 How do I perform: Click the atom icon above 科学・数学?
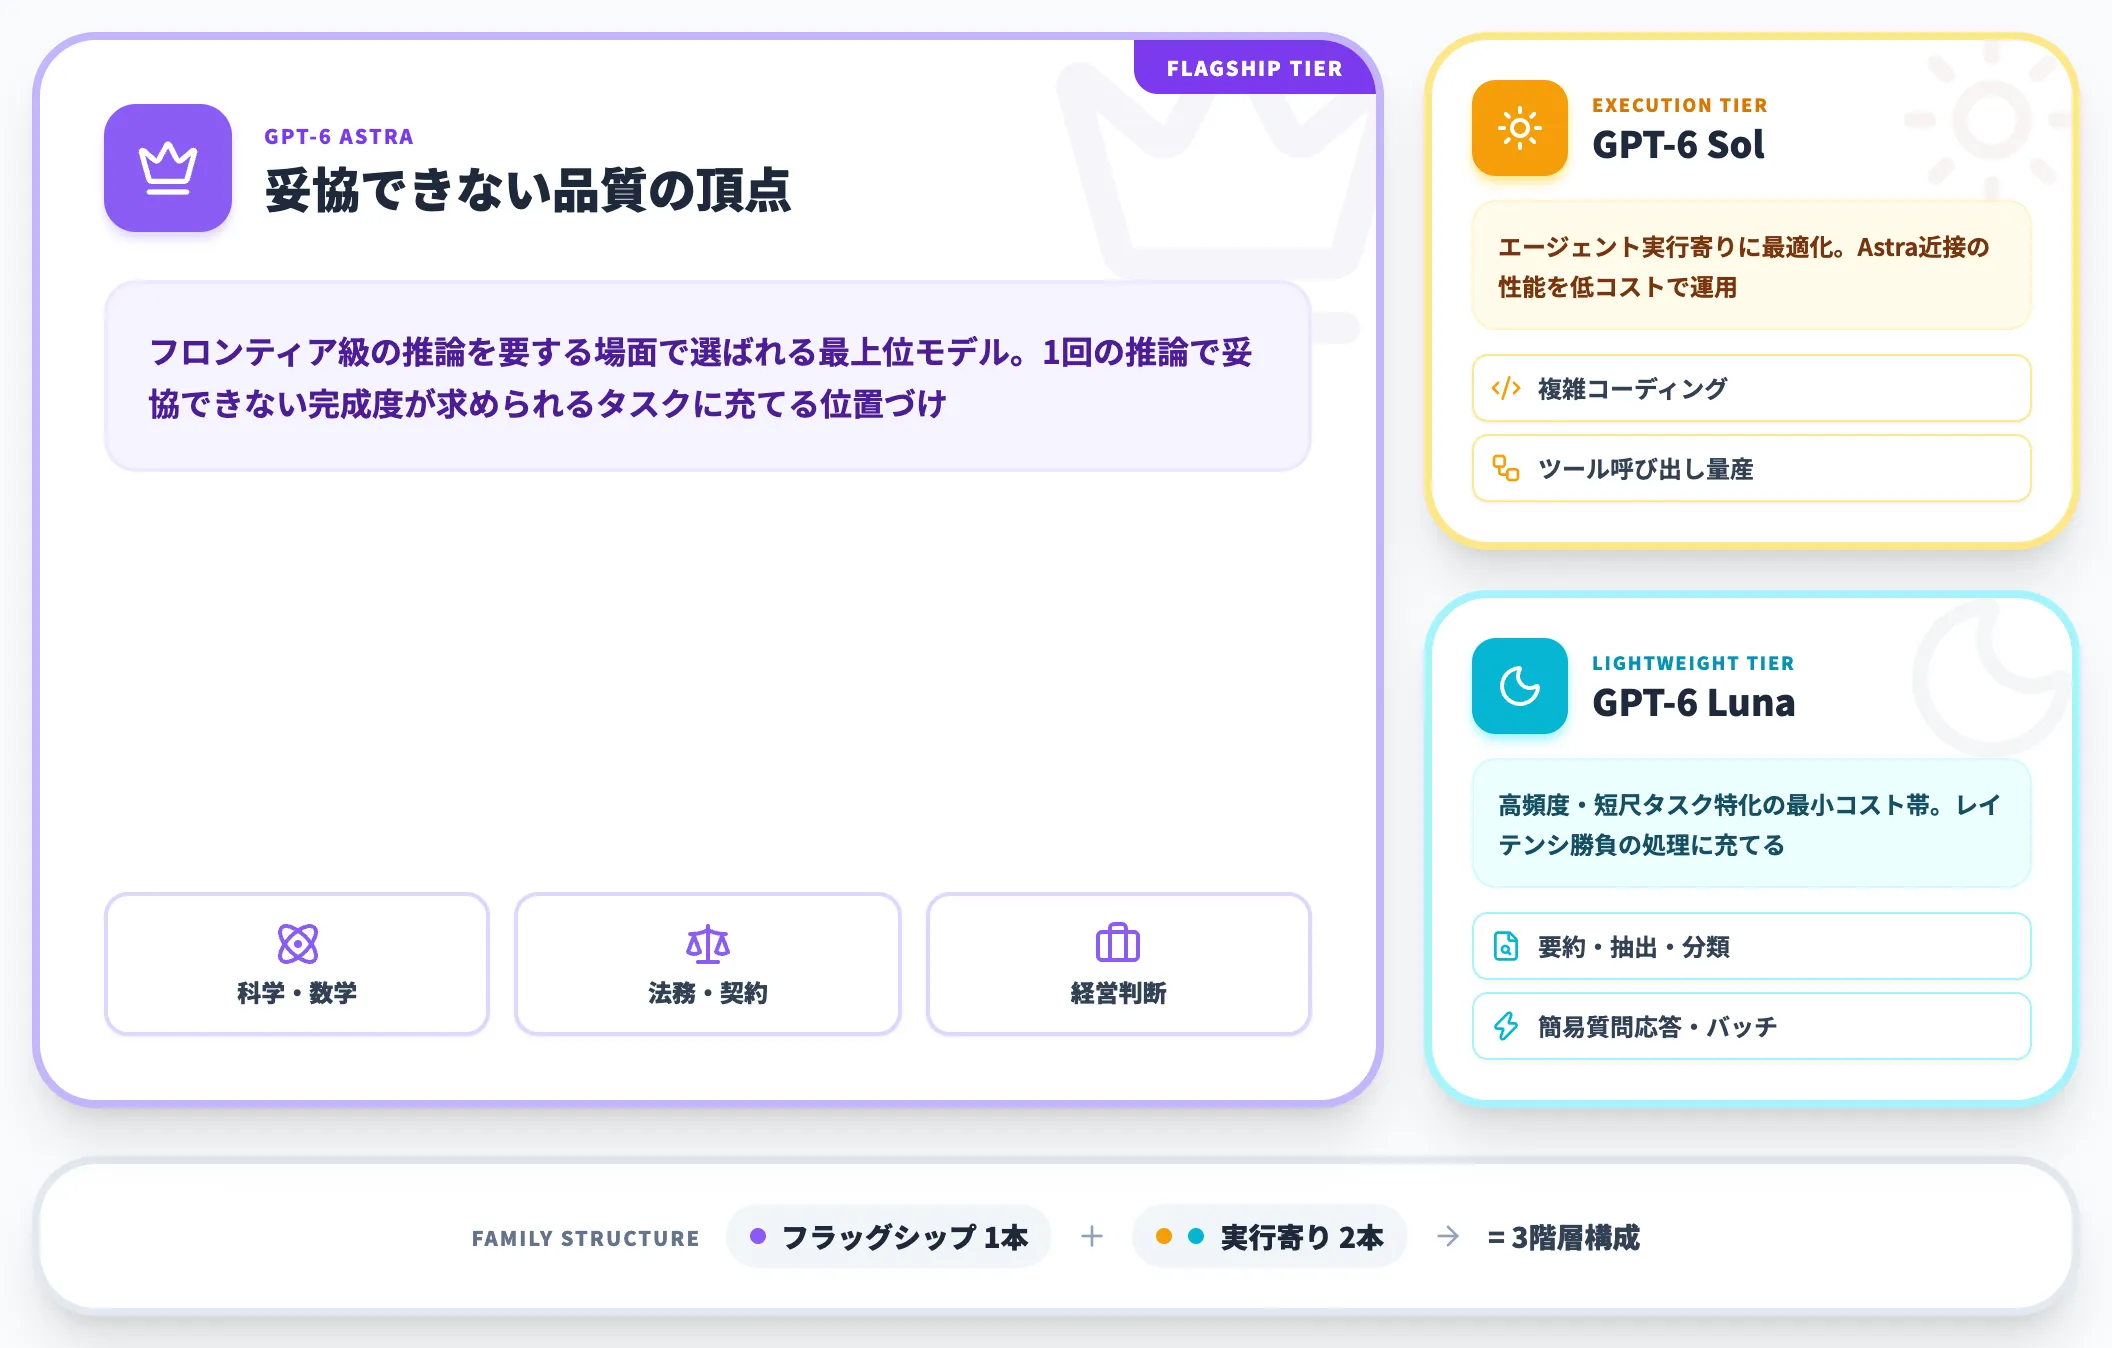coord(298,944)
